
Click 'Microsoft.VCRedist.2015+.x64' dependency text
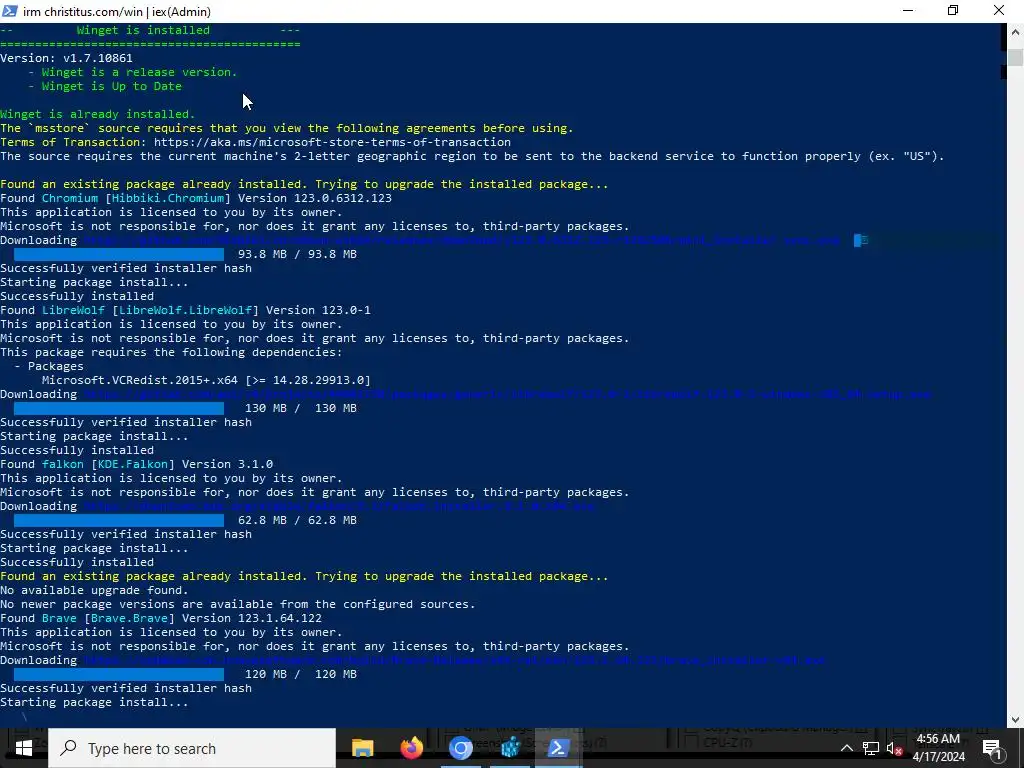pos(140,380)
